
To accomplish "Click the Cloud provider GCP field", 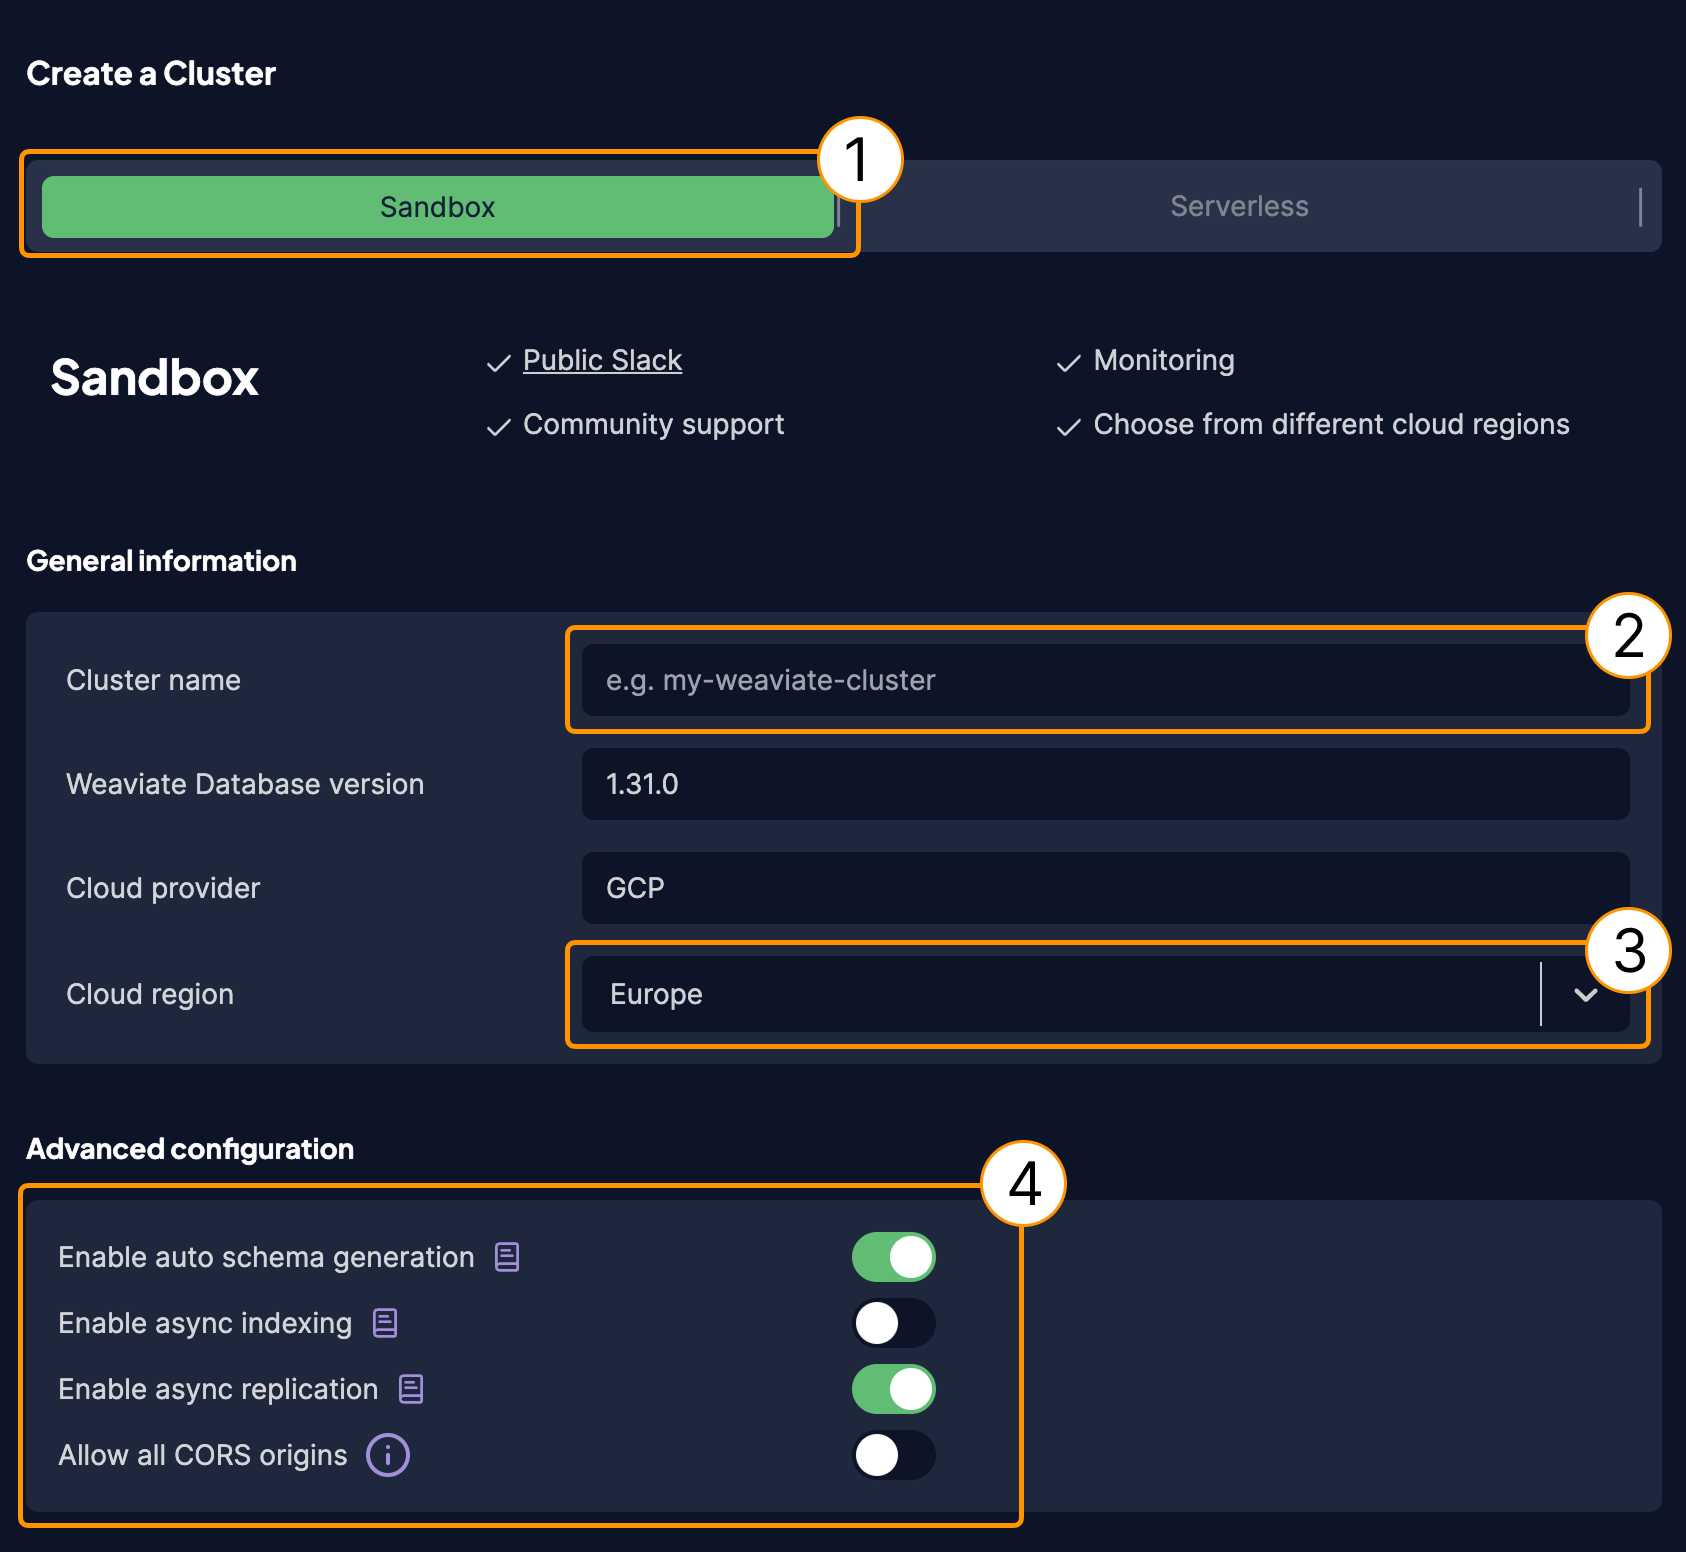I will 1105,888.
